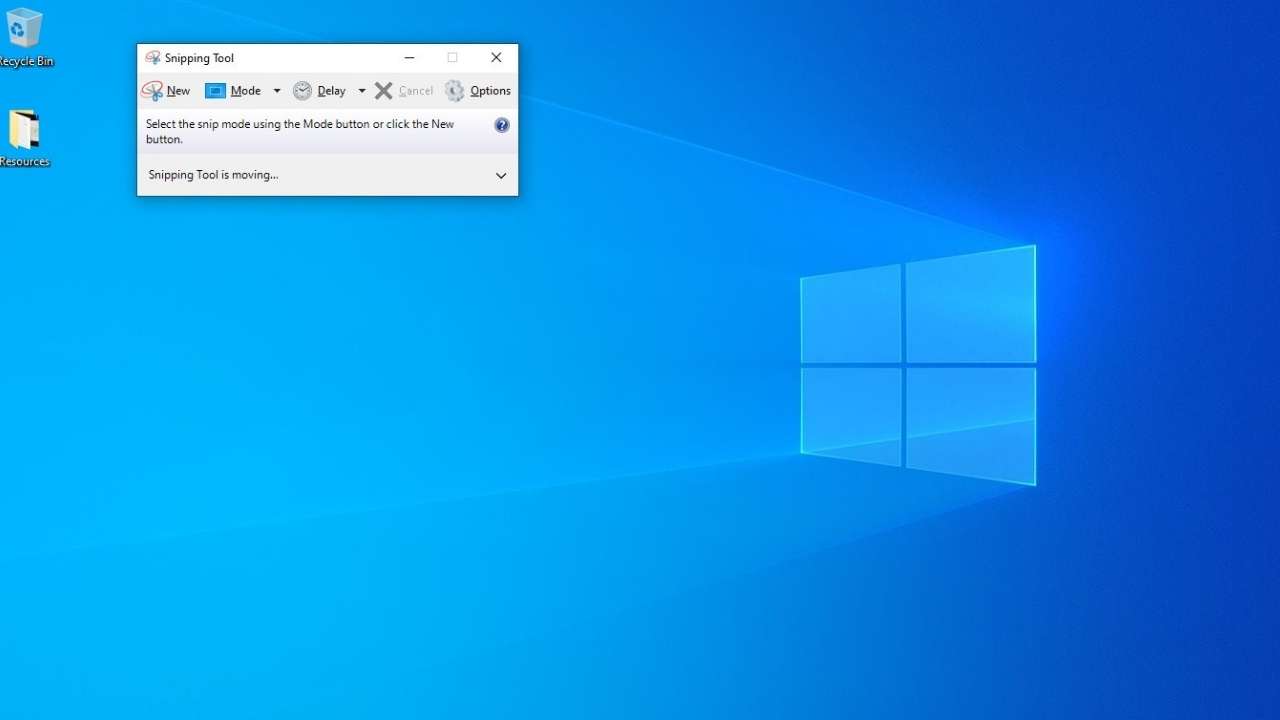Click the clock Delay icon
Screen dimensions: 1280x720
point(303,91)
